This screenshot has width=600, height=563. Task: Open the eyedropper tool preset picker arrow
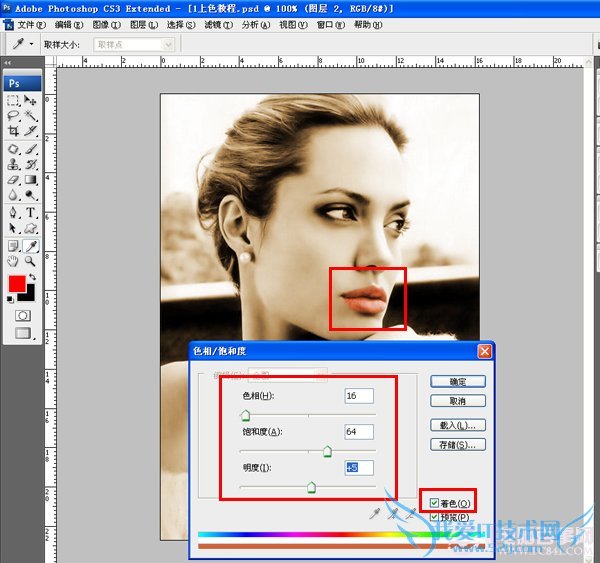click(31, 45)
